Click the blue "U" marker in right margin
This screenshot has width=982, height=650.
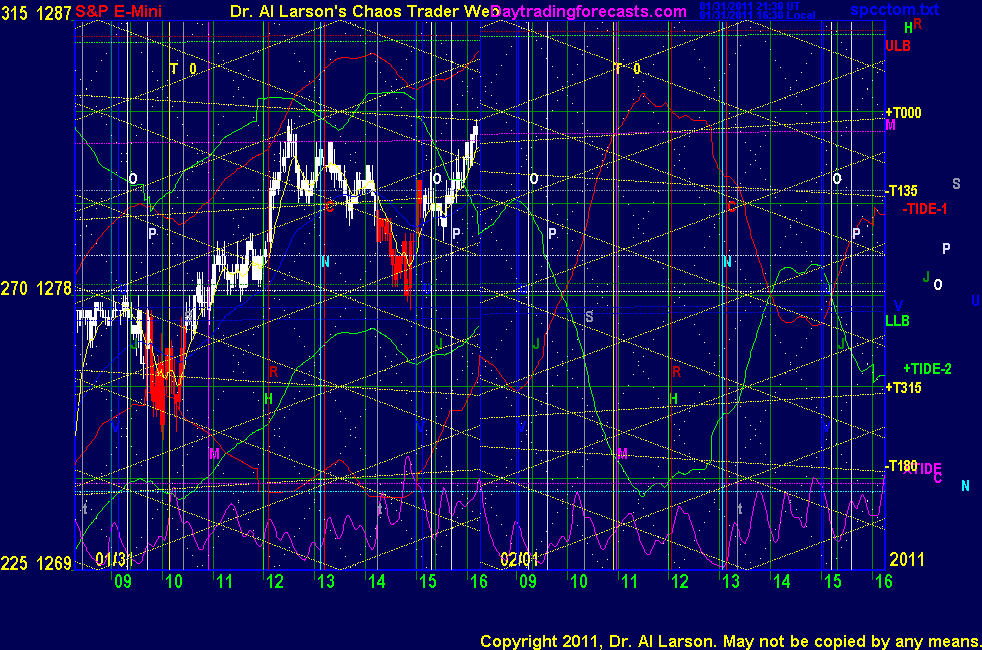[976, 301]
